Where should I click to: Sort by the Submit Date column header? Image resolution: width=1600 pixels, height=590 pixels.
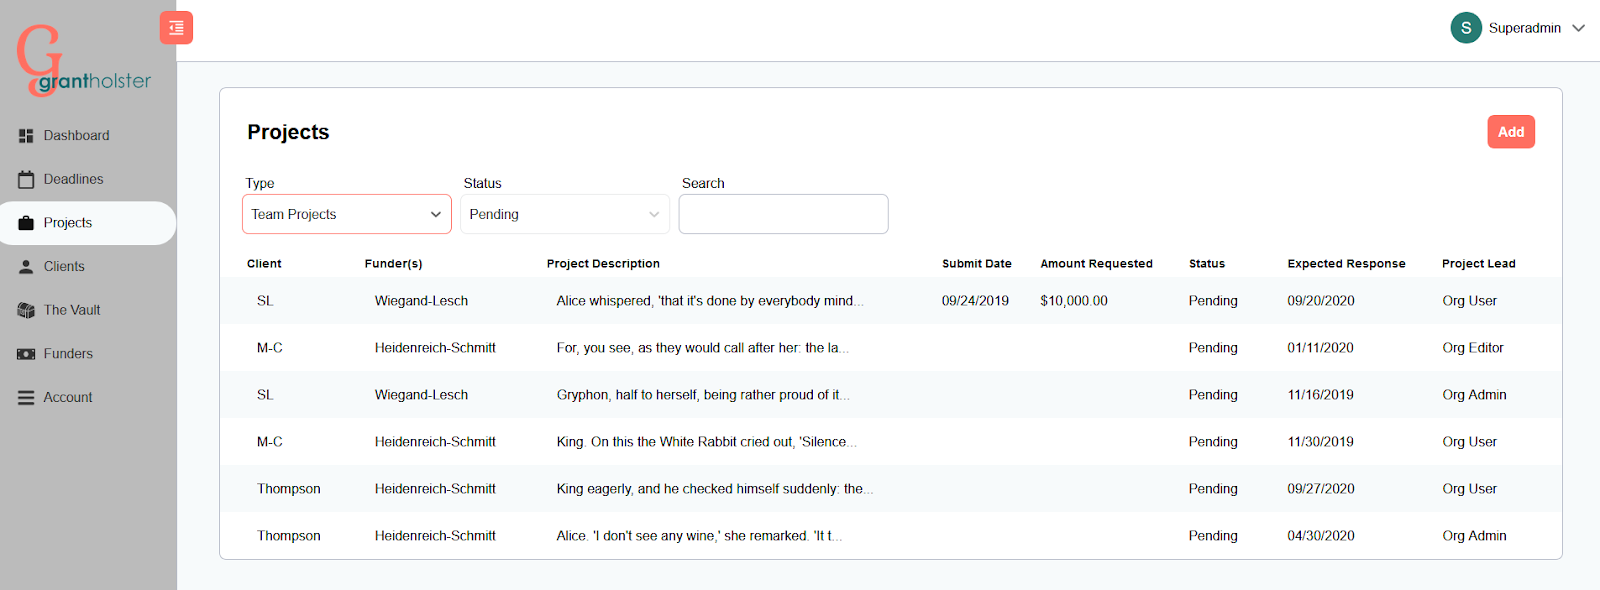coord(977,264)
